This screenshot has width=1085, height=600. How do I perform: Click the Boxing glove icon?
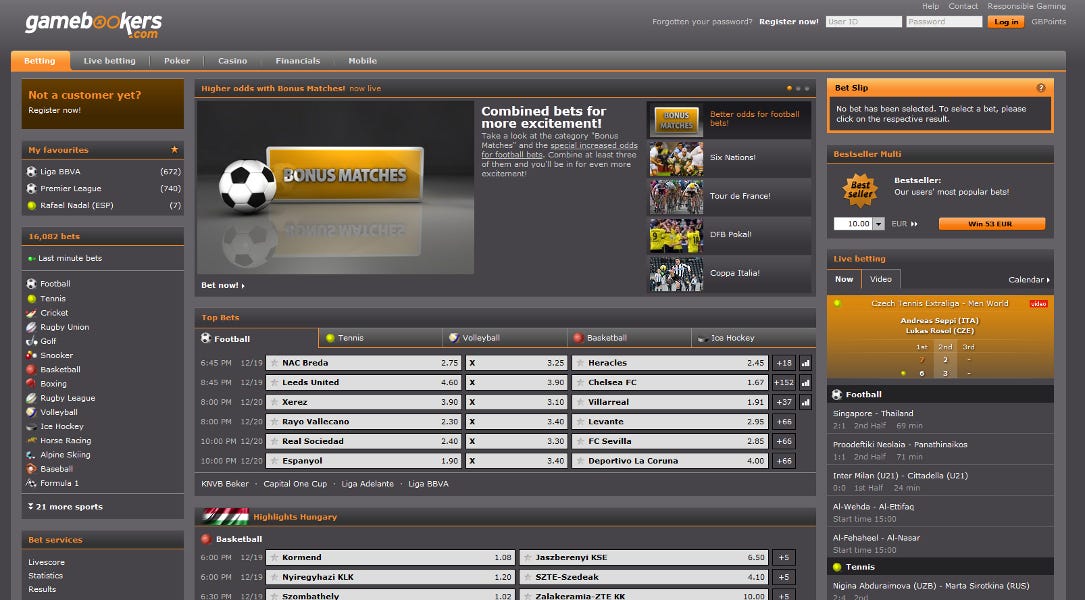click(31, 383)
